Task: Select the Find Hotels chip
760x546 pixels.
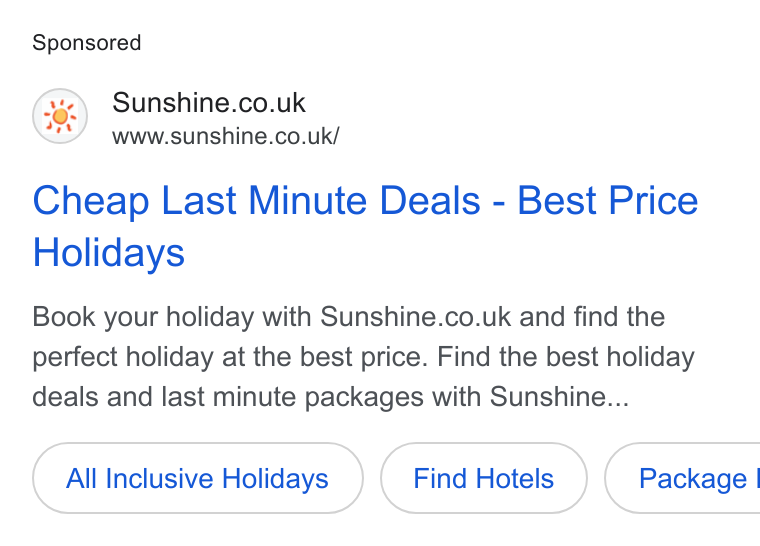Action: coord(484,478)
